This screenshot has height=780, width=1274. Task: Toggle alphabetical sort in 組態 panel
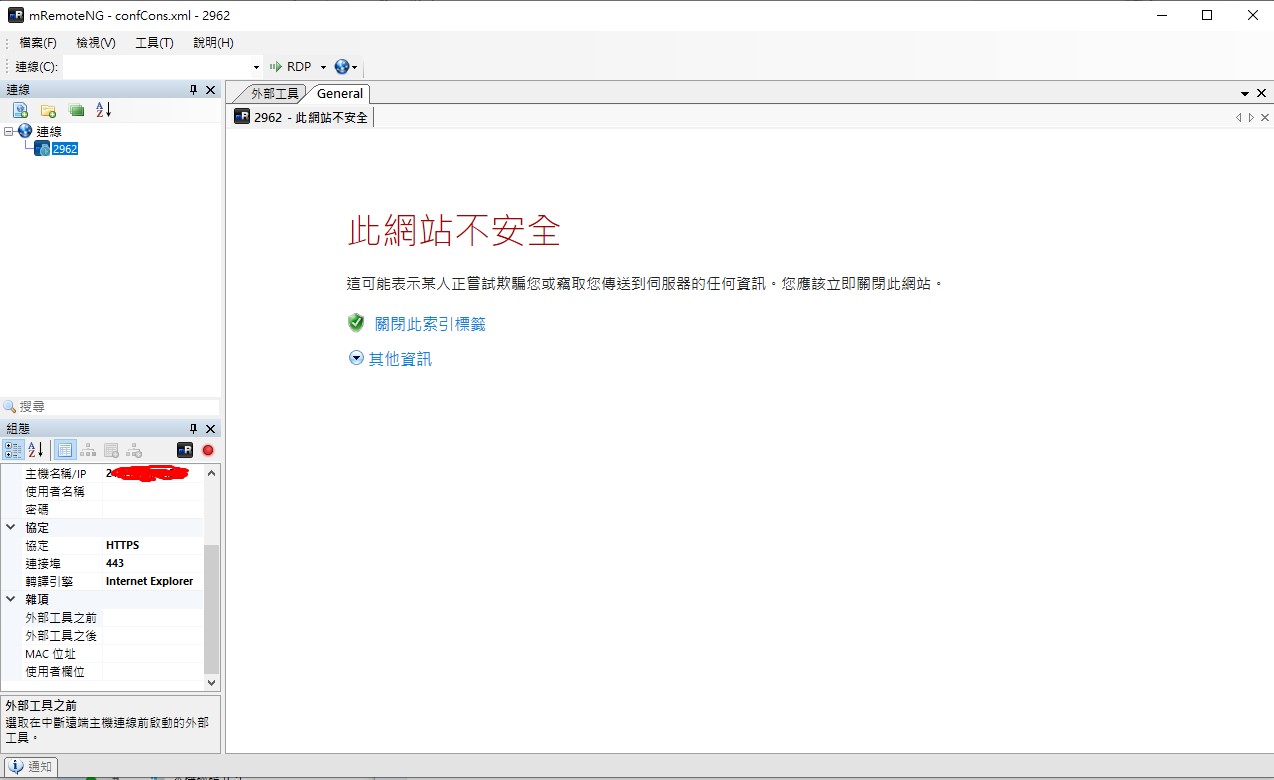tap(36, 450)
